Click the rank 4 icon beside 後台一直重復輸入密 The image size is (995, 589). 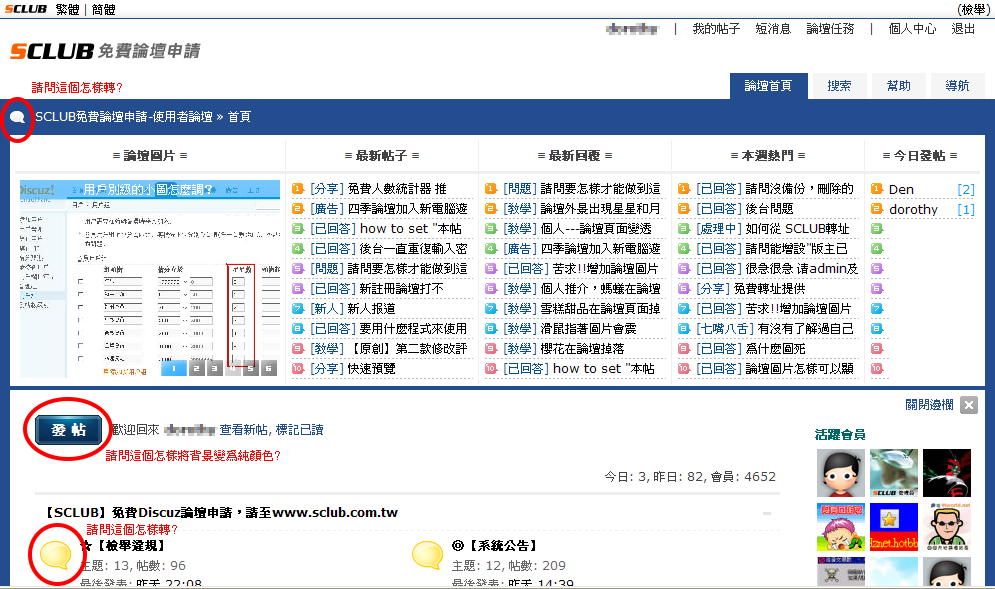coord(298,249)
